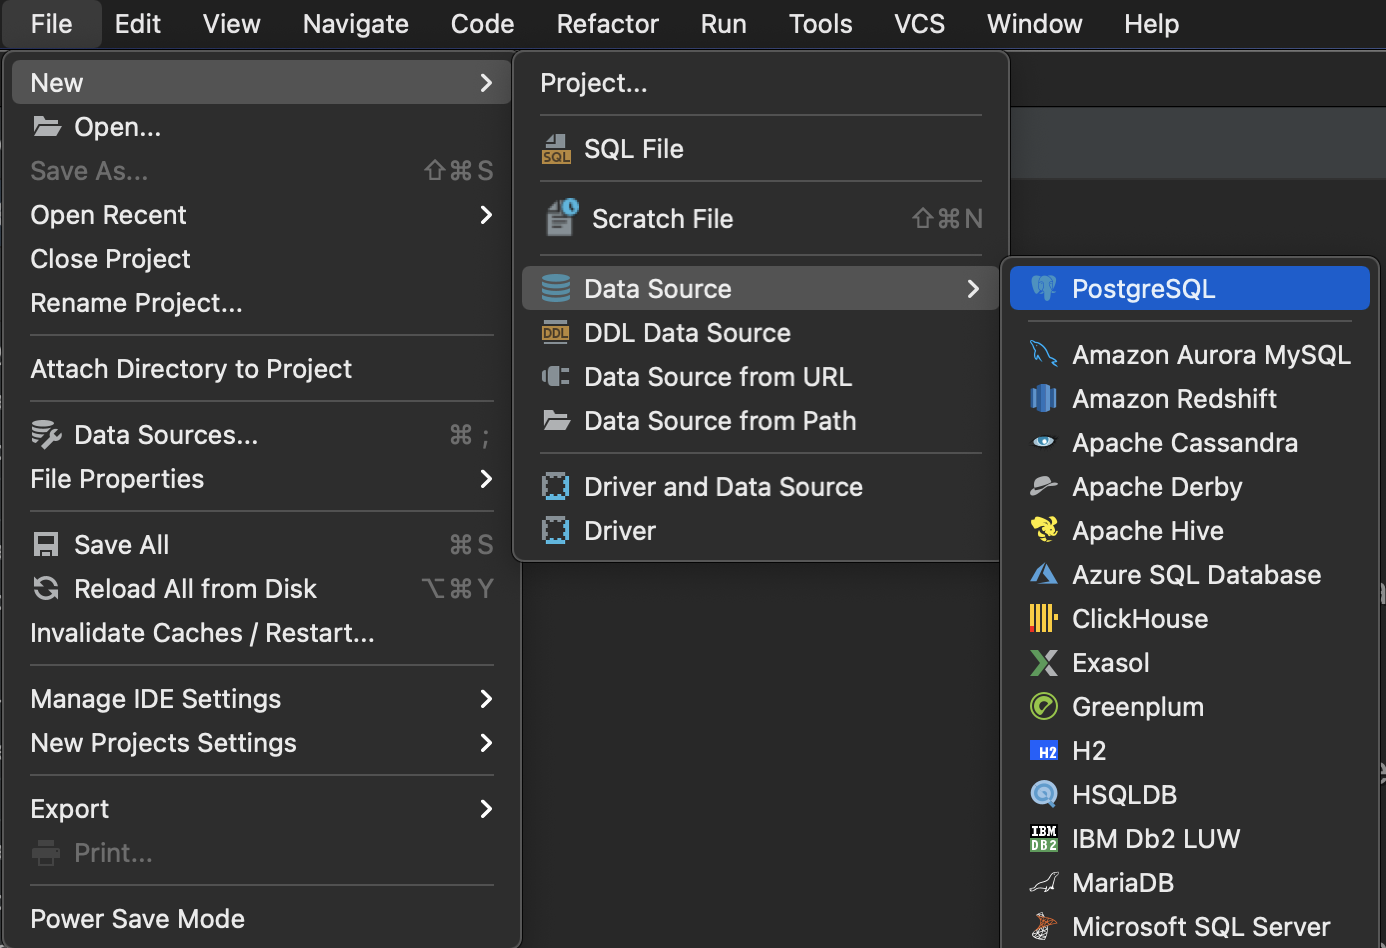The image size is (1386, 948).
Task: Toggle Power Save Mode
Action: click(x=262, y=918)
